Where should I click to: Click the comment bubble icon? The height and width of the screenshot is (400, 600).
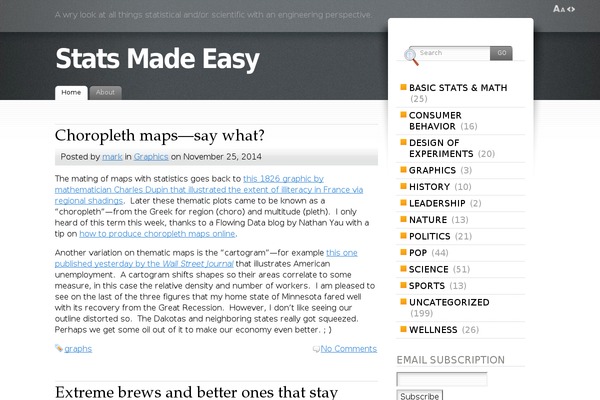(316, 349)
